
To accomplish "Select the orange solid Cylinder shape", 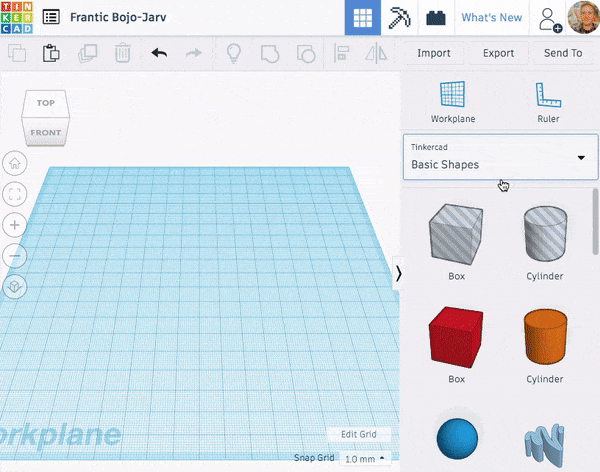I will 545,345.
